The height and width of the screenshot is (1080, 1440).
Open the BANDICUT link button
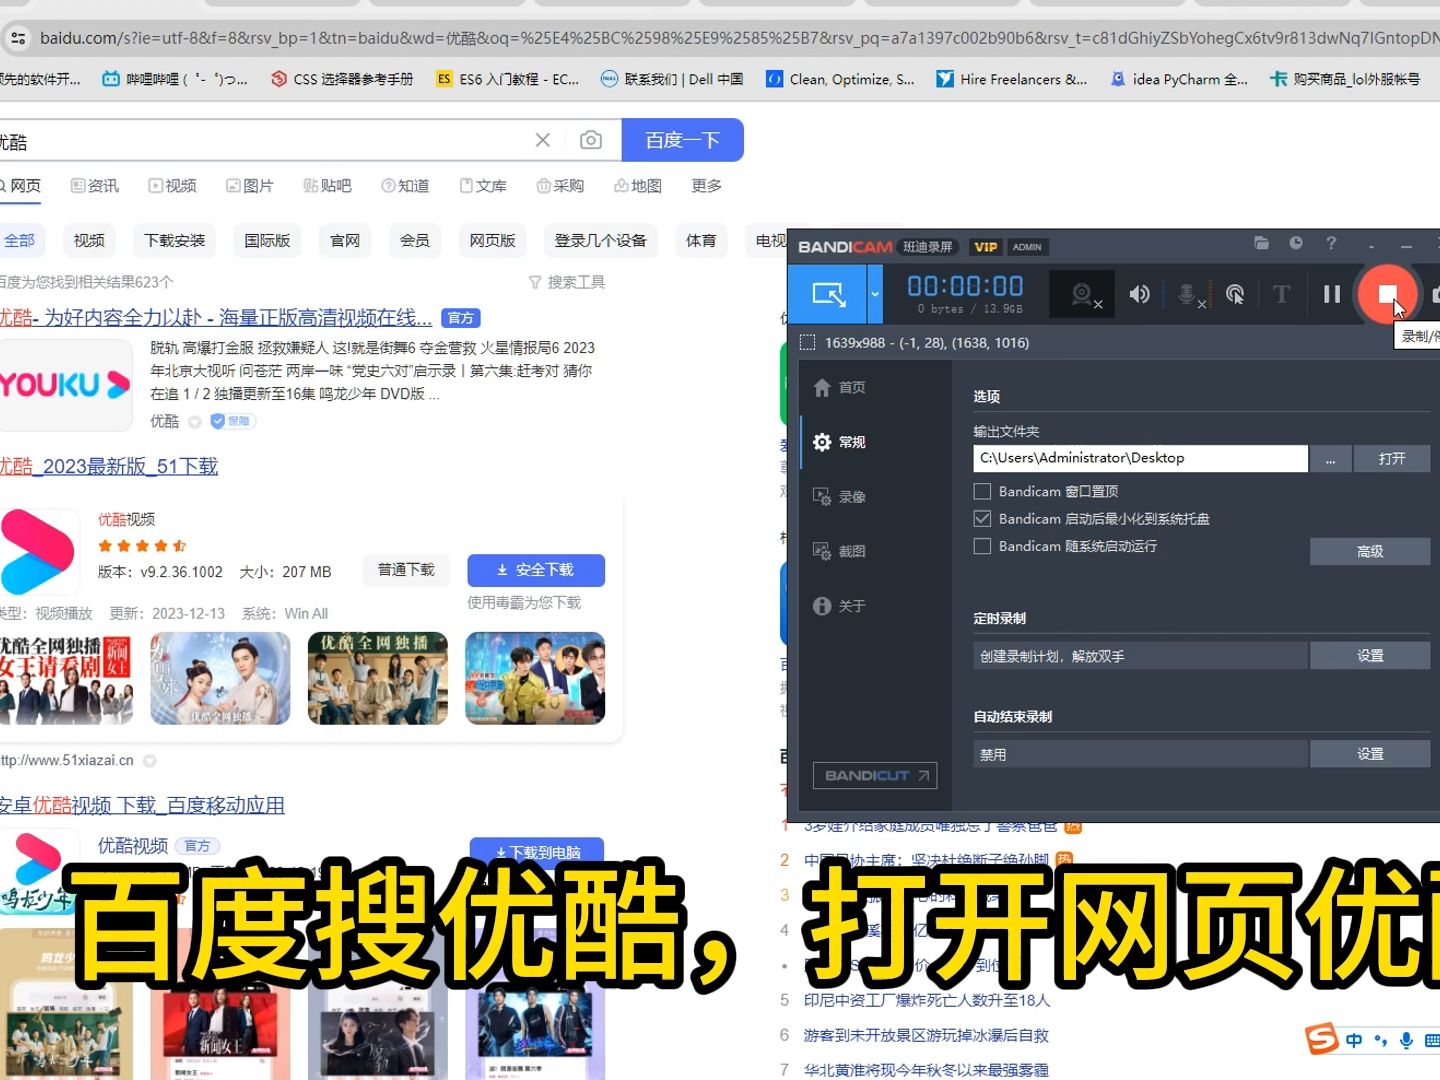[x=875, y=775]
